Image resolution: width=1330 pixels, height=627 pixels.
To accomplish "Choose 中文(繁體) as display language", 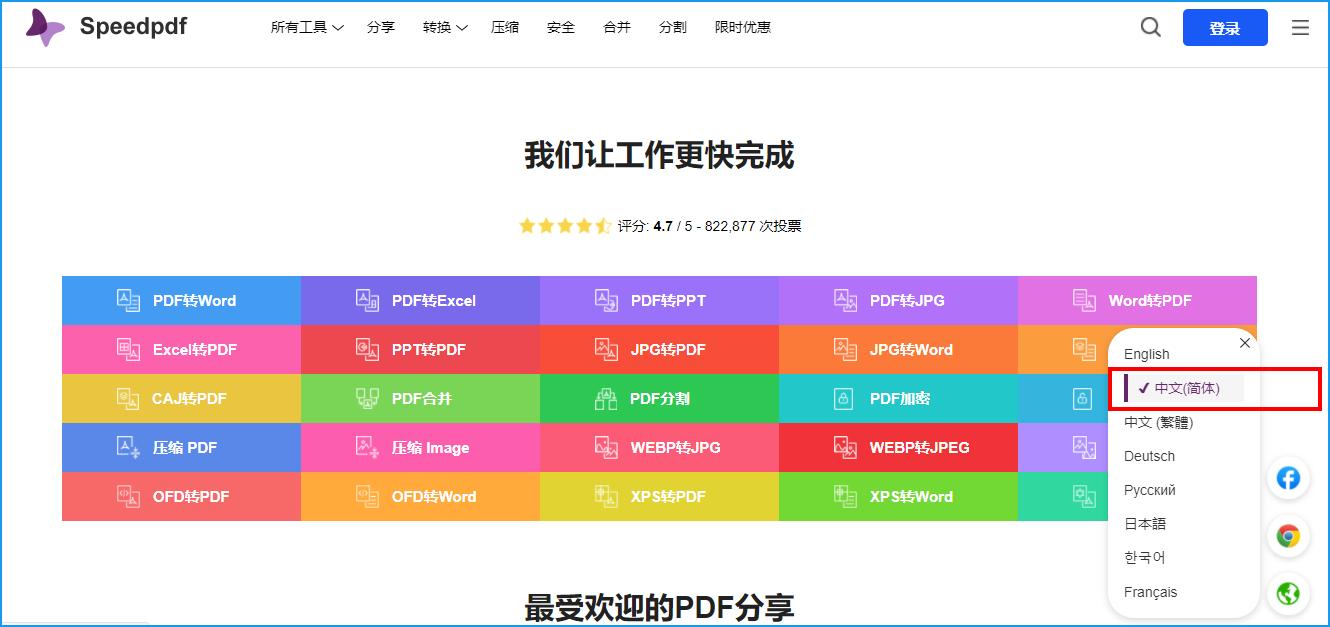I will pos(1156,421).
